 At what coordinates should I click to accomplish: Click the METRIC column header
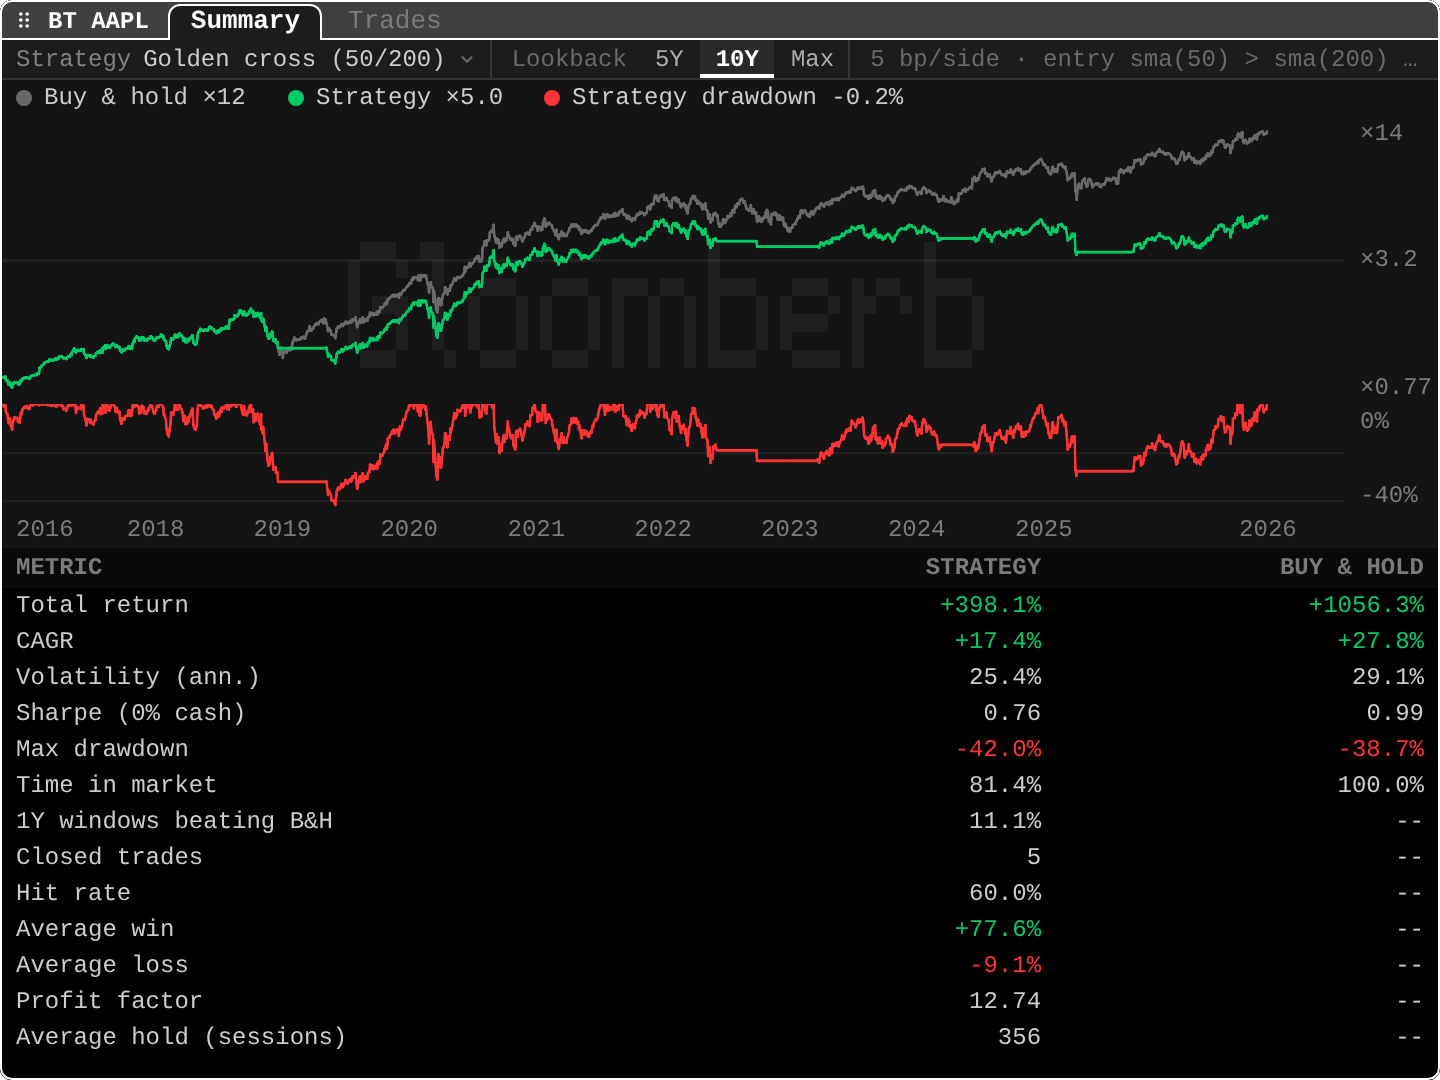point(59,567)
